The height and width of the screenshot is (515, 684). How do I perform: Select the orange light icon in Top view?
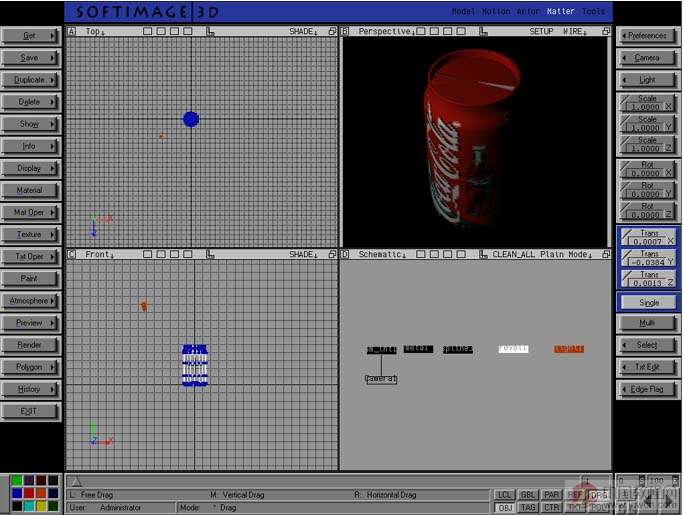[x=162, y=136]
